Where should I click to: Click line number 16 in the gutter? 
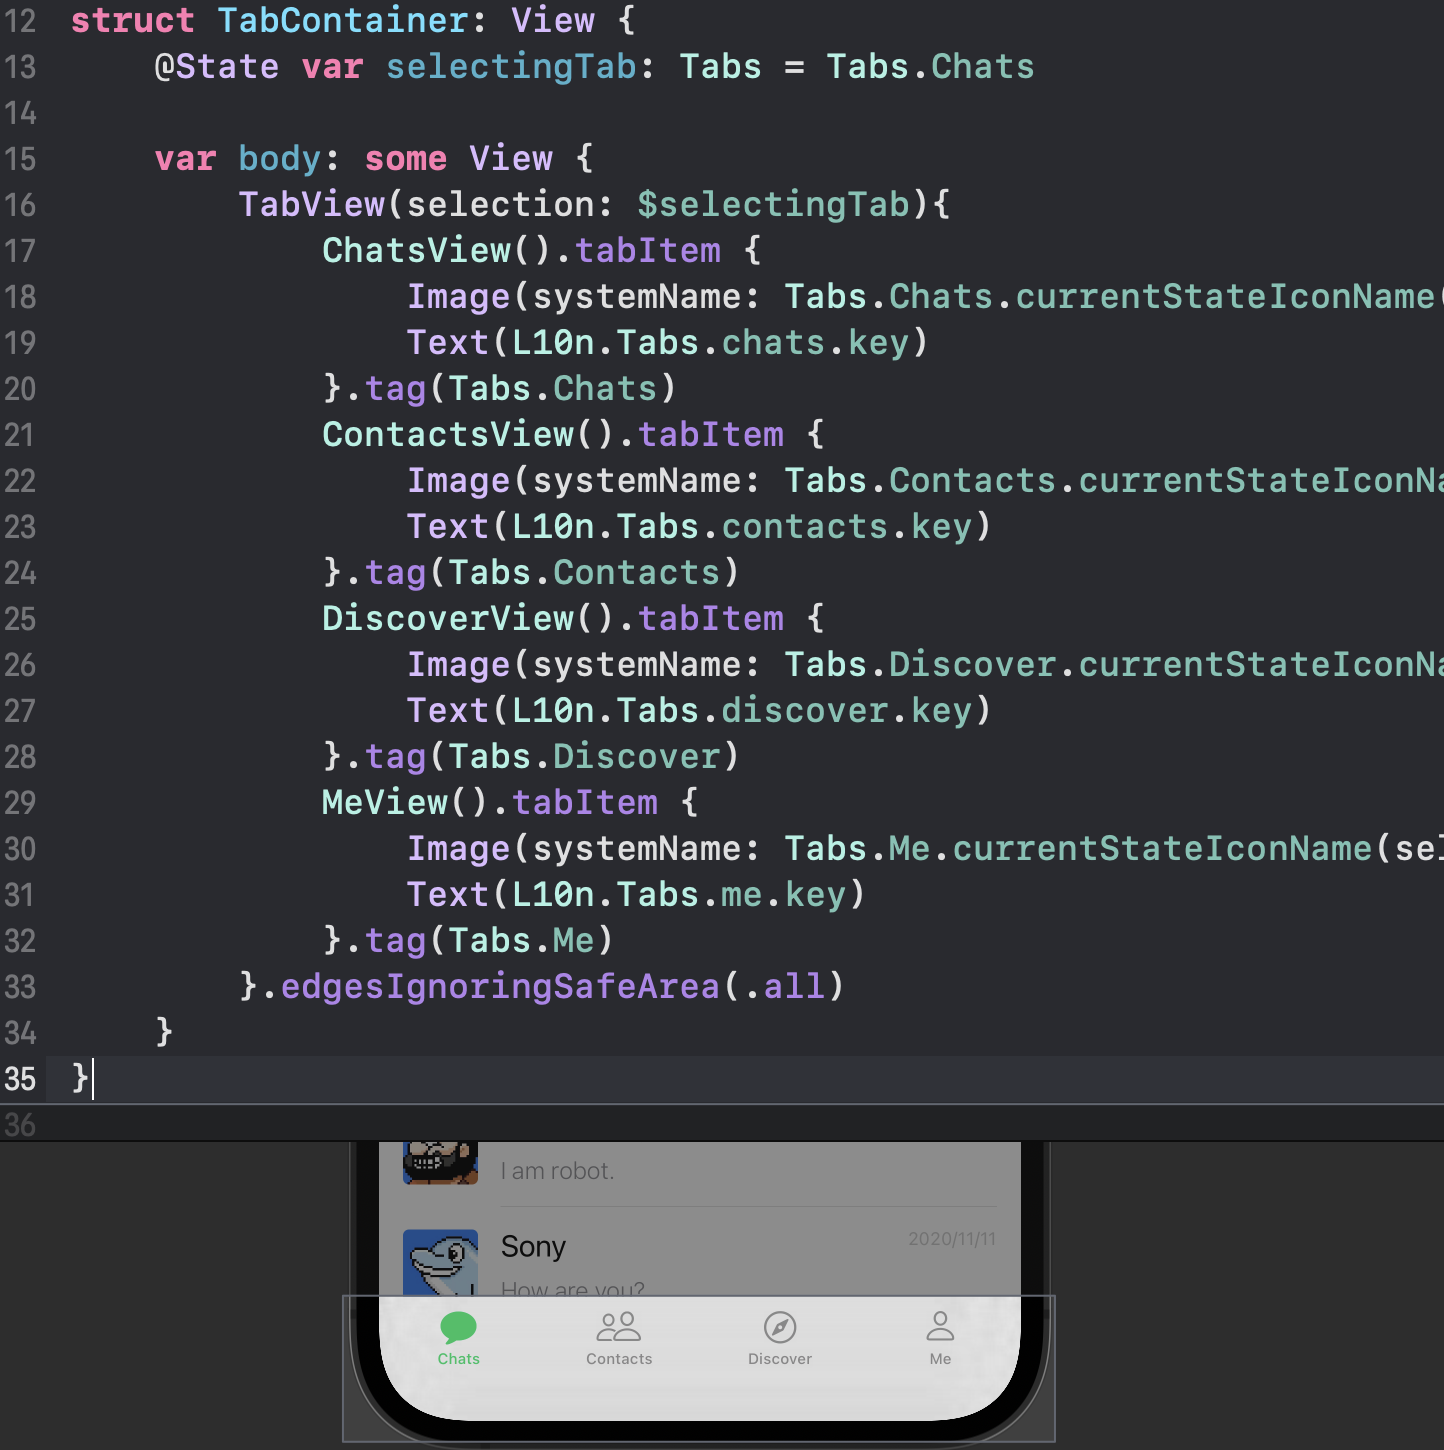point(20,205)
